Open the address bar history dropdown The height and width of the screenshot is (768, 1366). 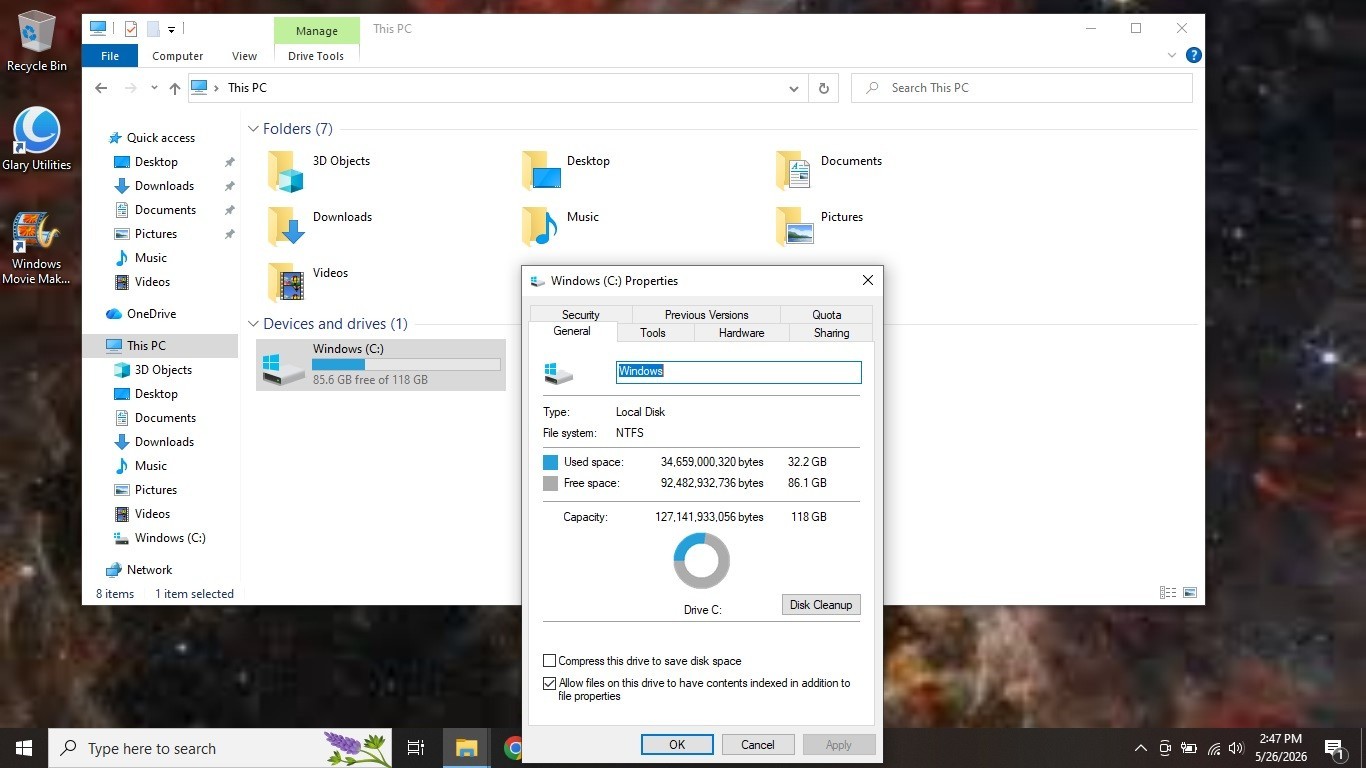pyautogui.click(x=794, y=88)
